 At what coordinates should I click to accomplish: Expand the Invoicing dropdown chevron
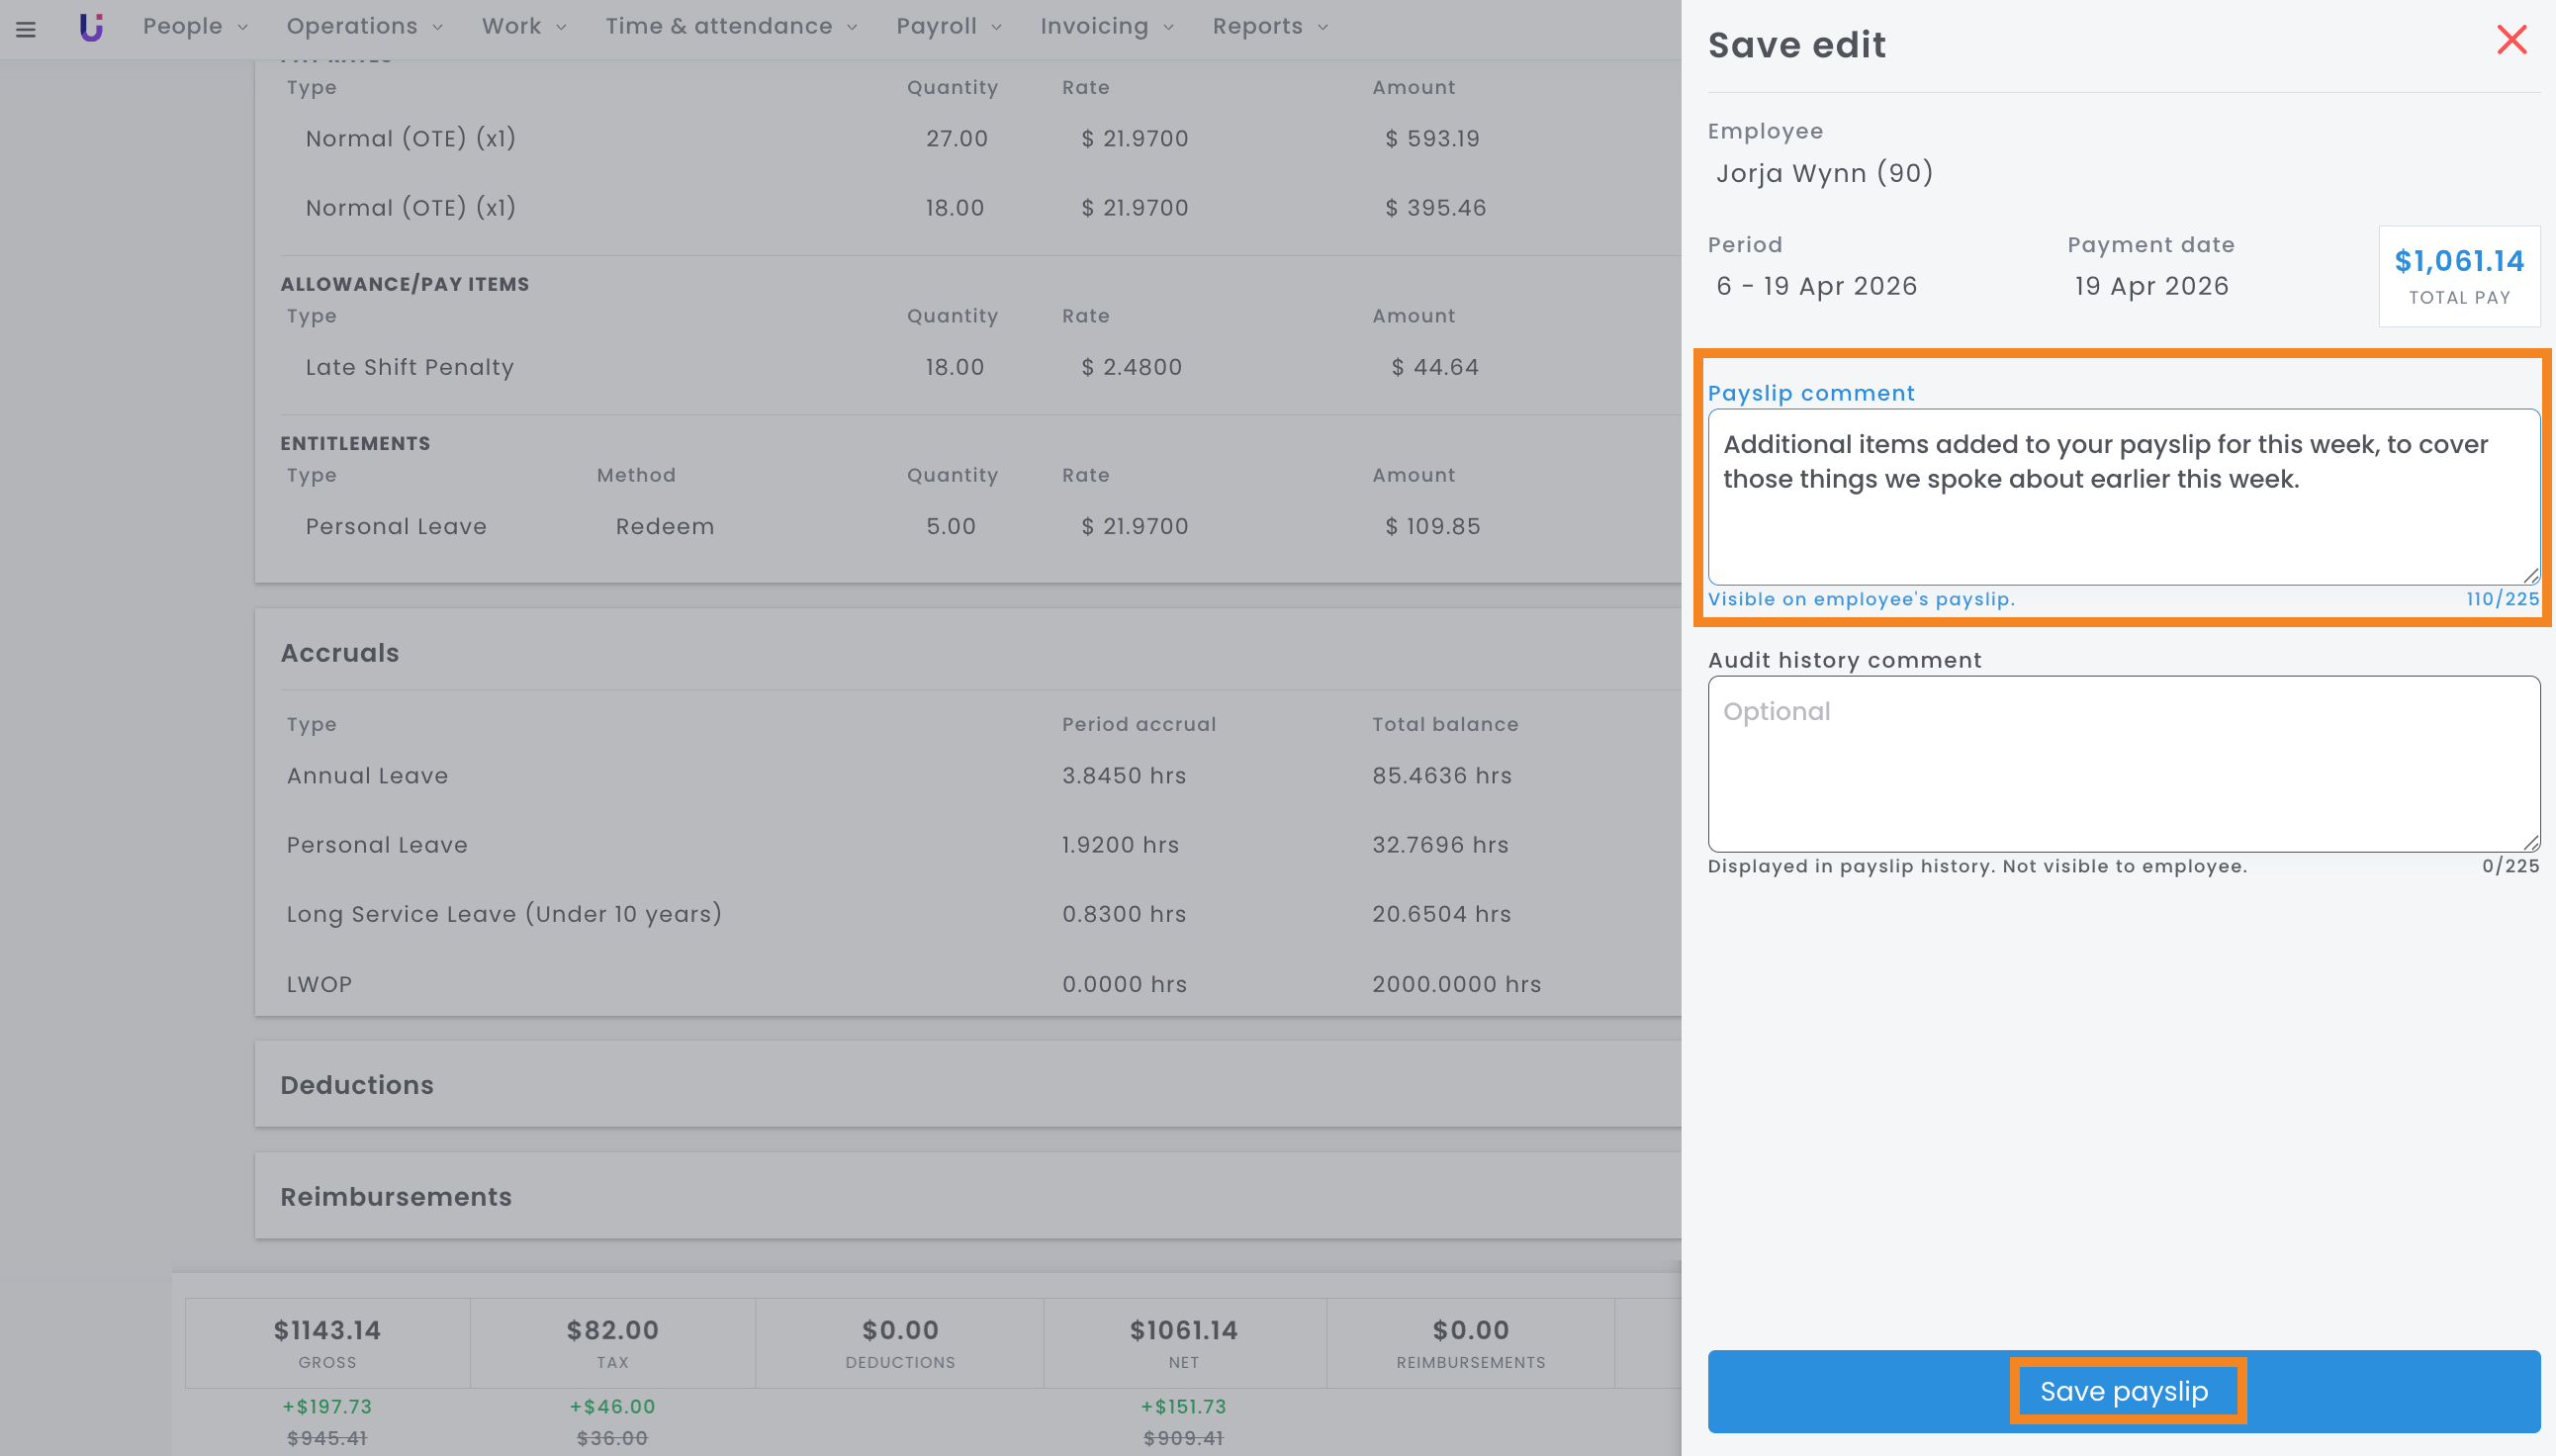(1168, 28)
